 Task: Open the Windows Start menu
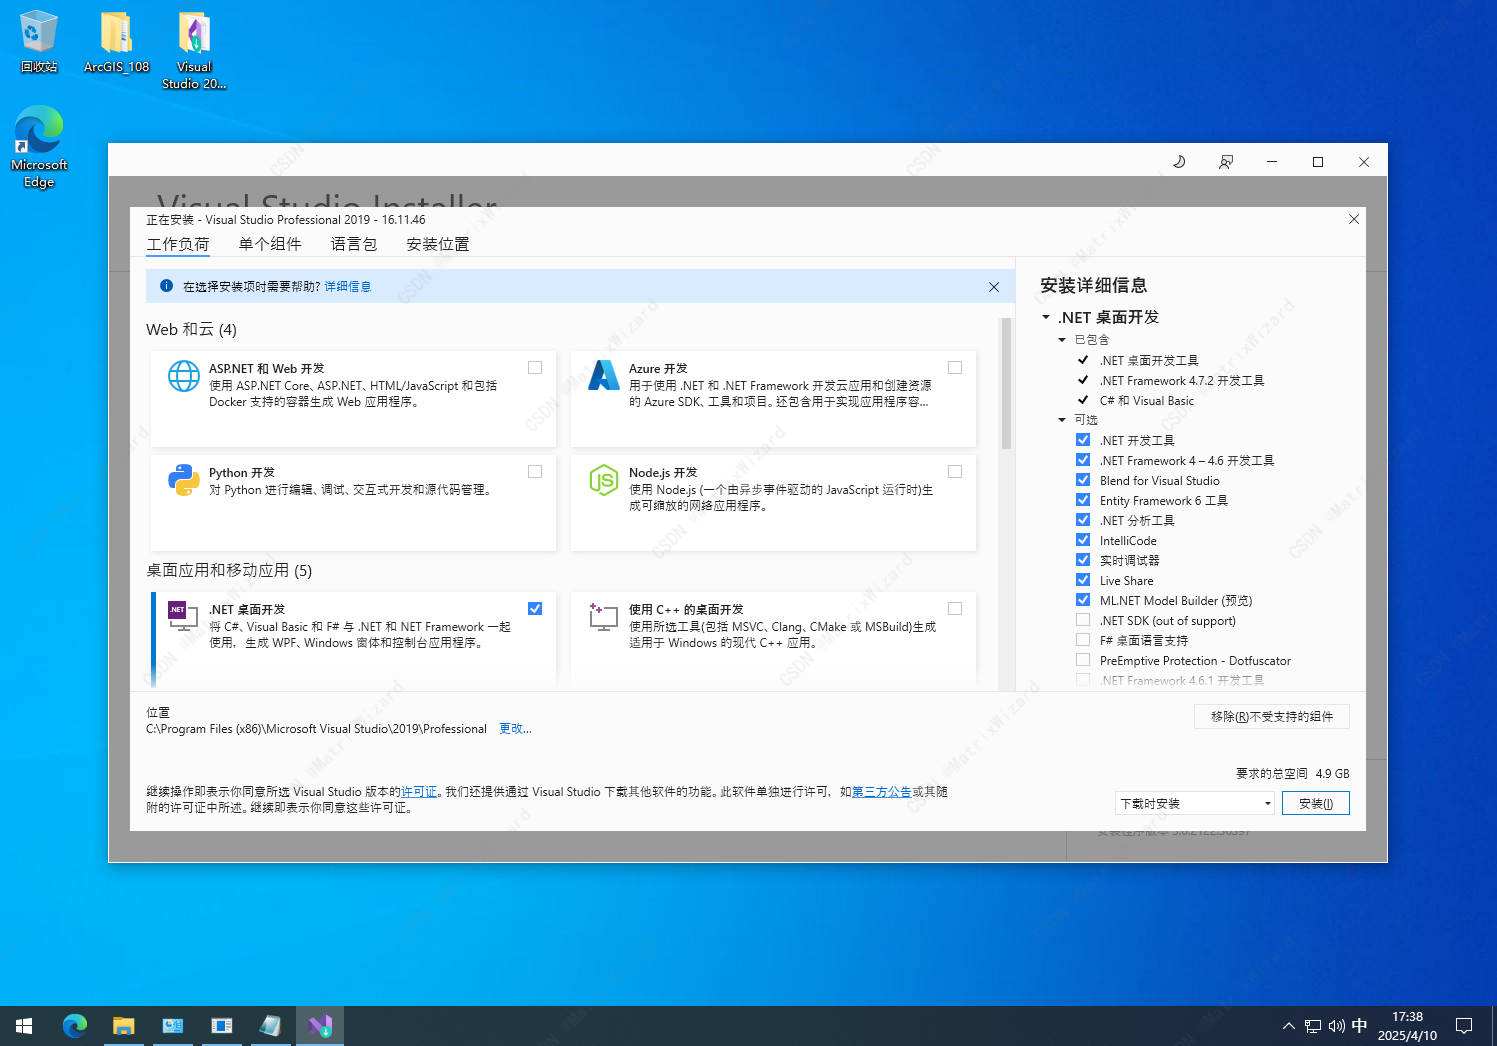(24, 1026)
